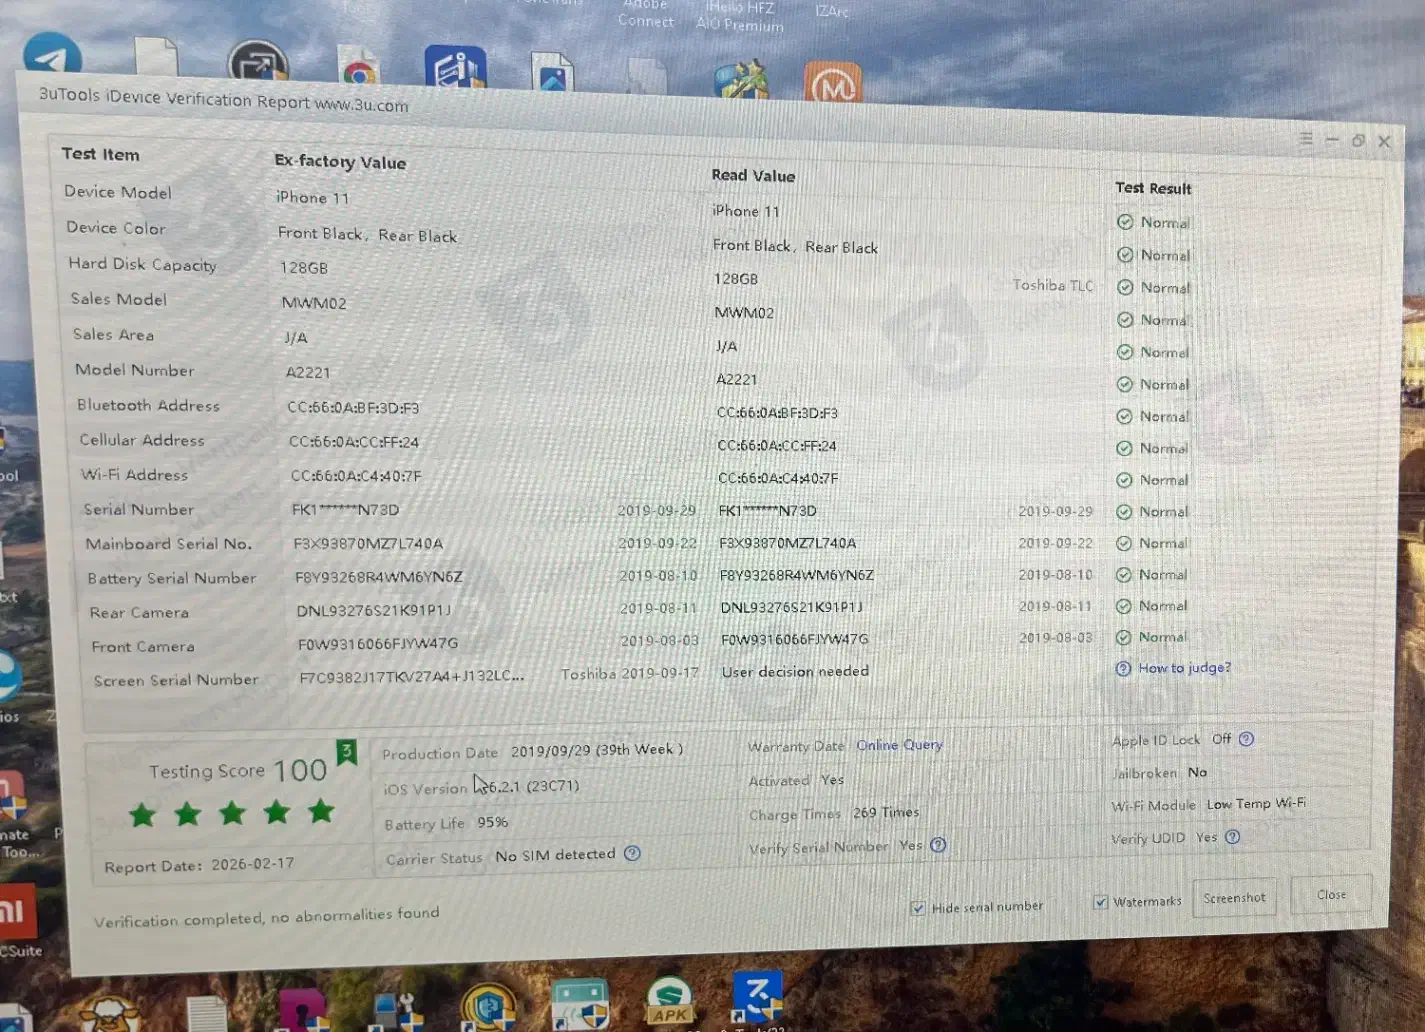Open the How to judge link

(1184, 668)
